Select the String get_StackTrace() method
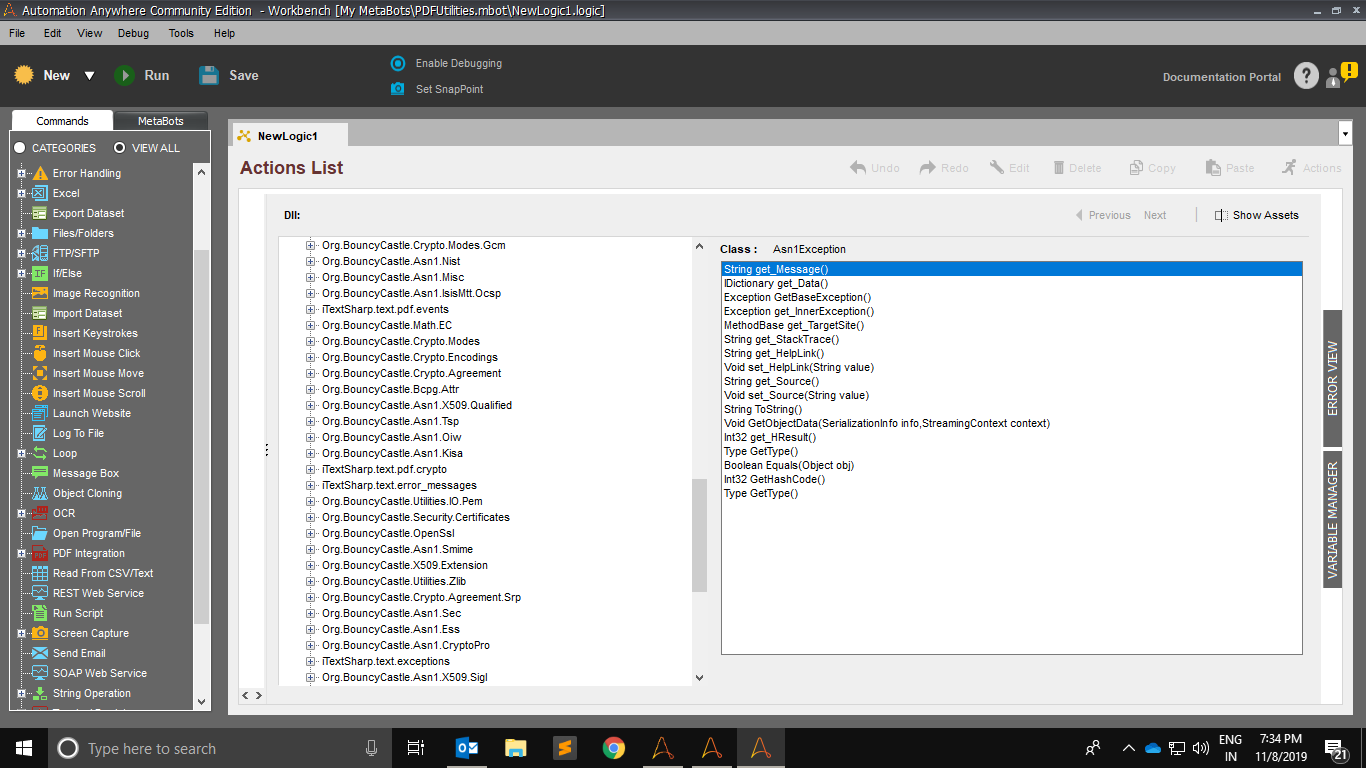1366x768 pixels. (781, 339)
